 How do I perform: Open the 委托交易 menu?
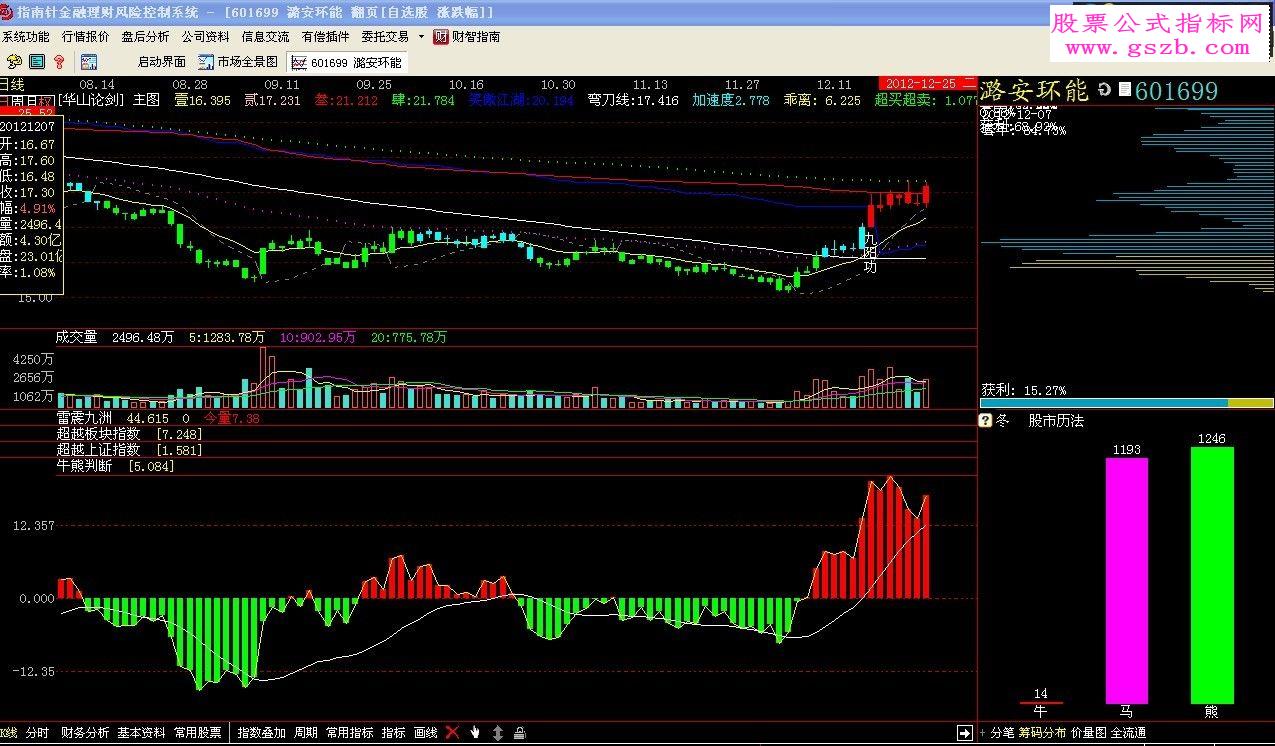[385, 36]
